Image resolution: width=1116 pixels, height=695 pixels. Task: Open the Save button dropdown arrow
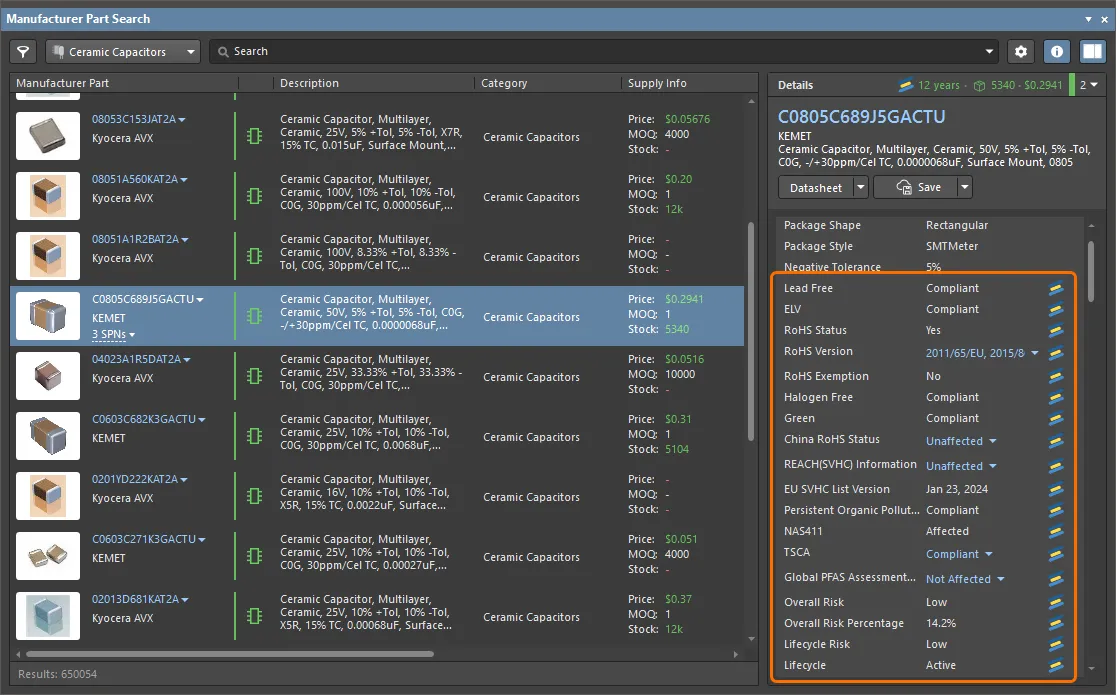964,187
